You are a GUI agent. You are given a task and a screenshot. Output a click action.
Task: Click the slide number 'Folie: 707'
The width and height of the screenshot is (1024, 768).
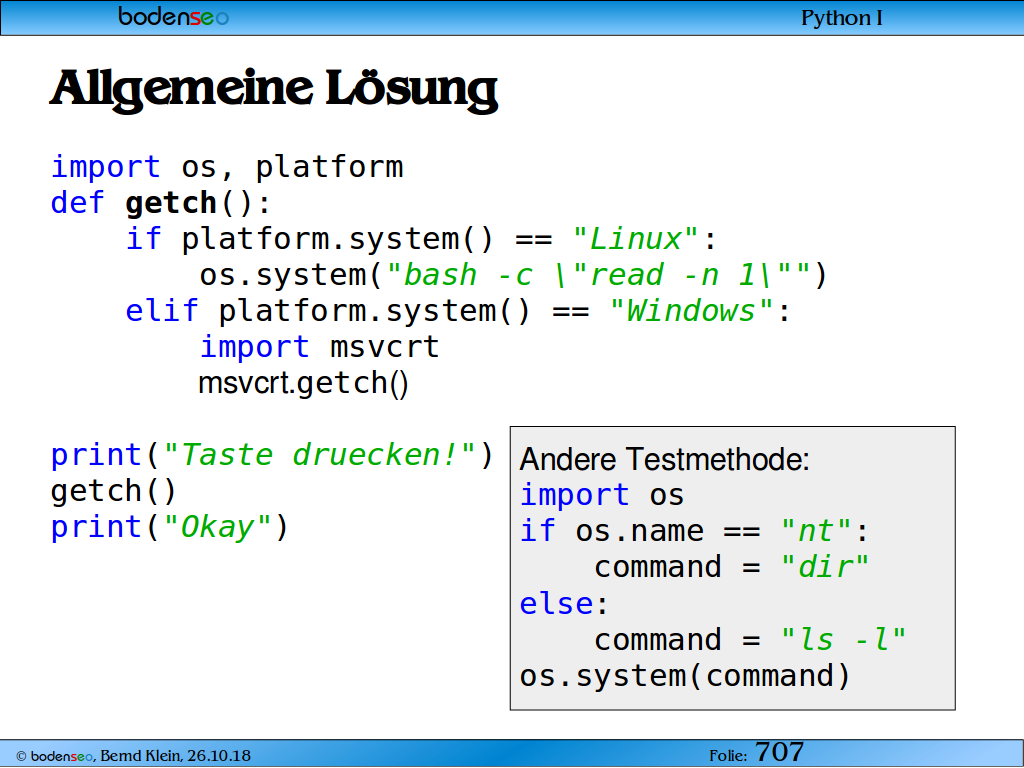pos(756,752)
